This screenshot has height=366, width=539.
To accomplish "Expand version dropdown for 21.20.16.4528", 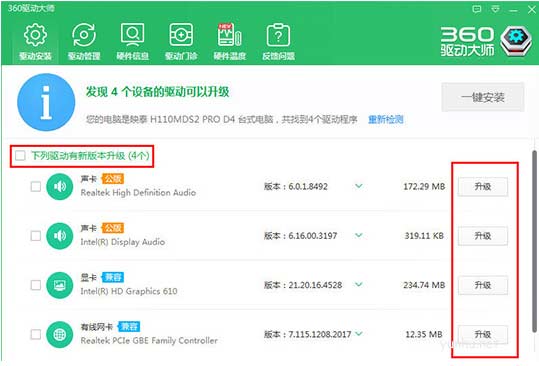I will point(359,285).
